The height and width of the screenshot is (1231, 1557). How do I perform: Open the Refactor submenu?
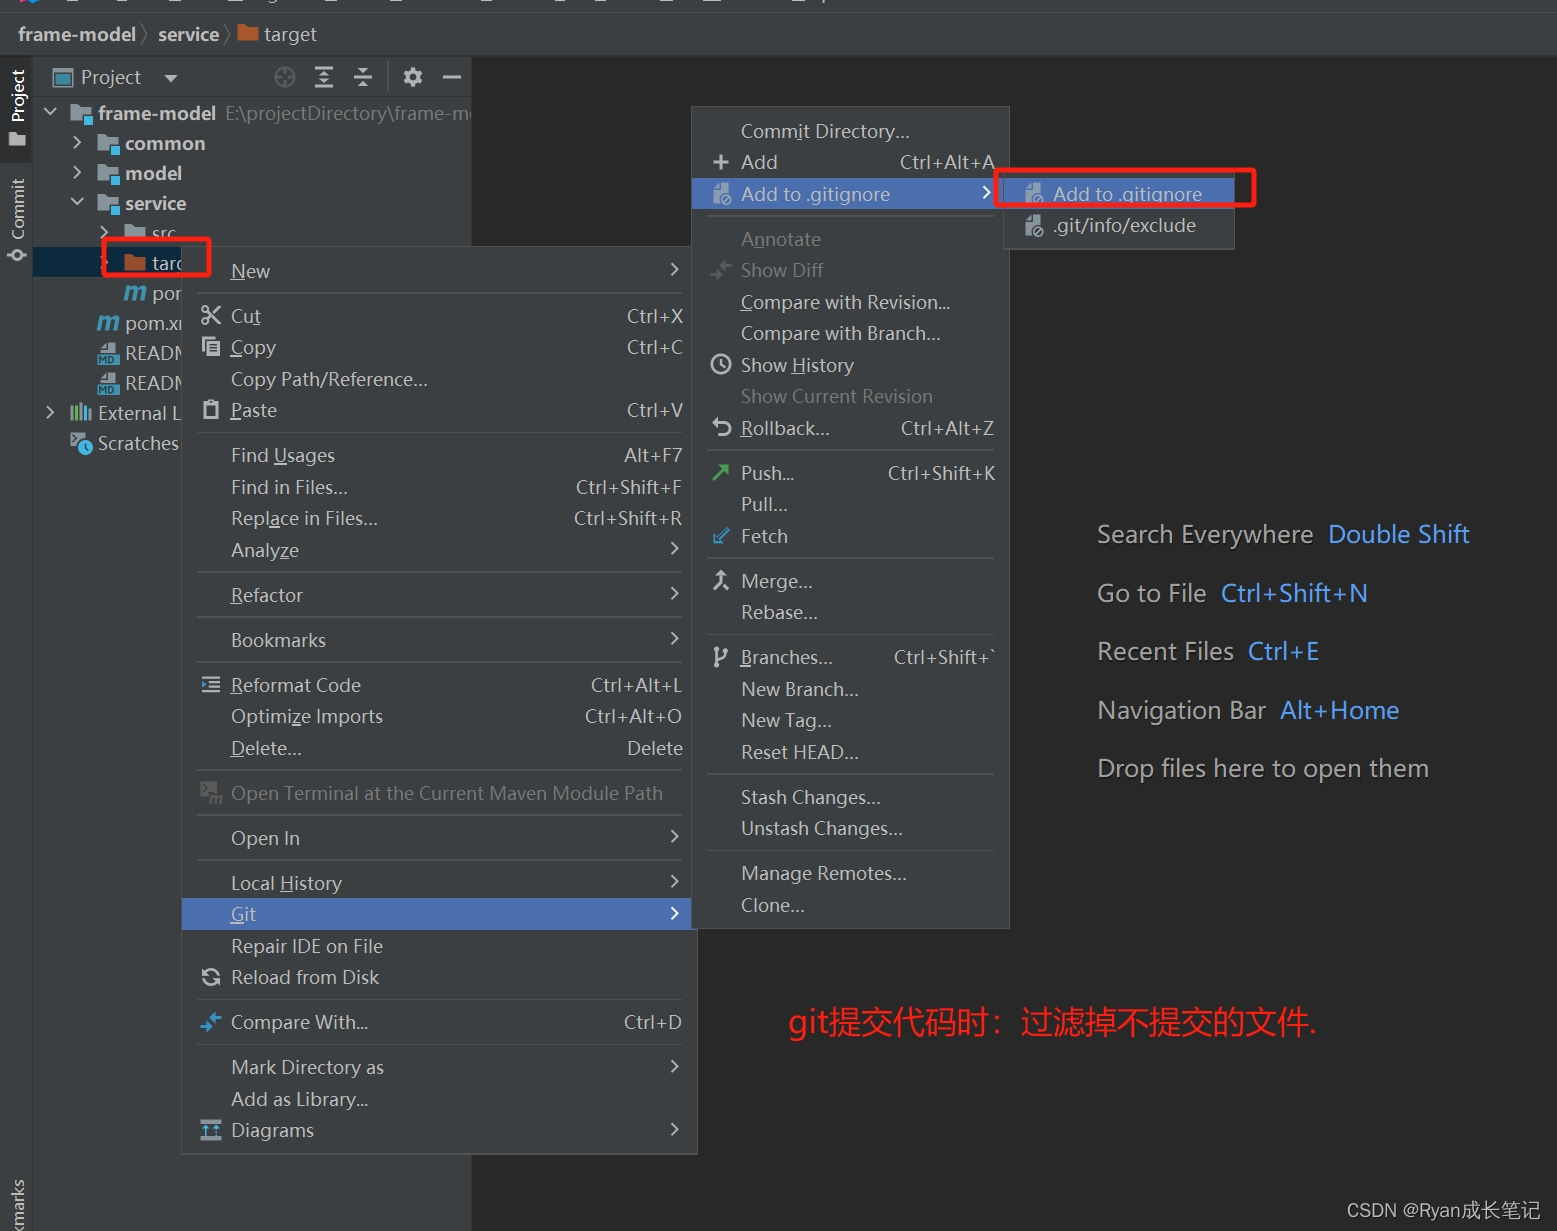[439, 595]
